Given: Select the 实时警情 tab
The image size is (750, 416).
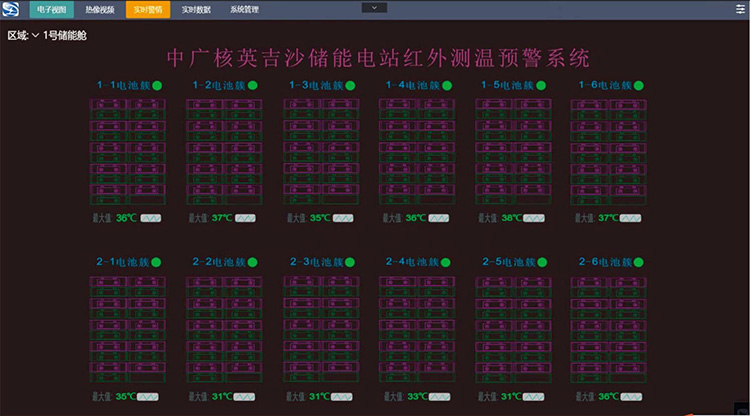Looking at the screenshot, I should click(x=148, y=10).
